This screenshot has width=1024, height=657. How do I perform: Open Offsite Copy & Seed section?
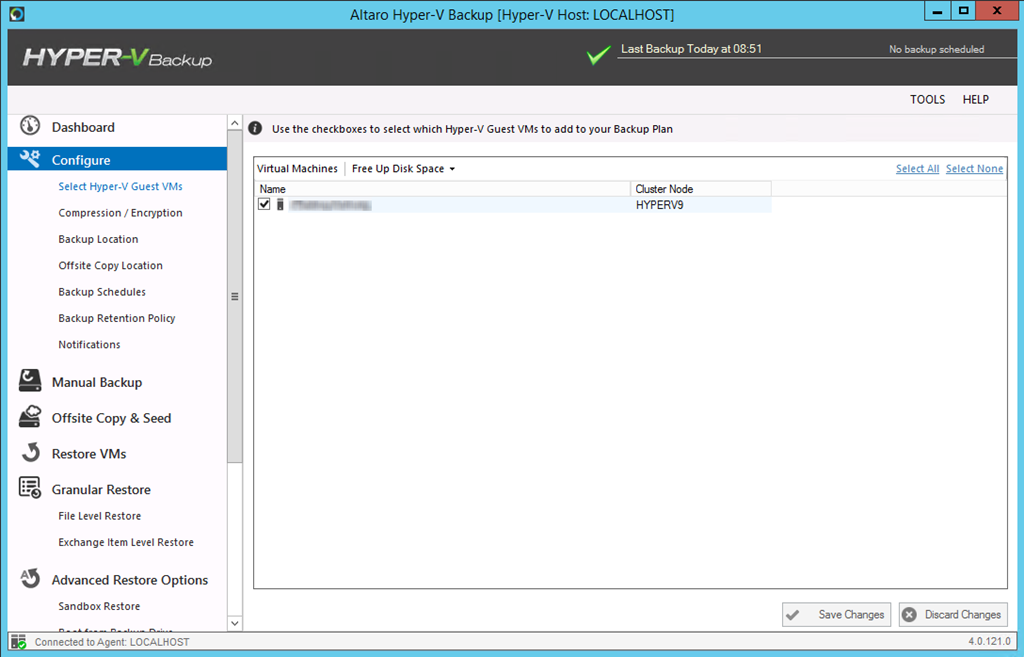(111, 418)
